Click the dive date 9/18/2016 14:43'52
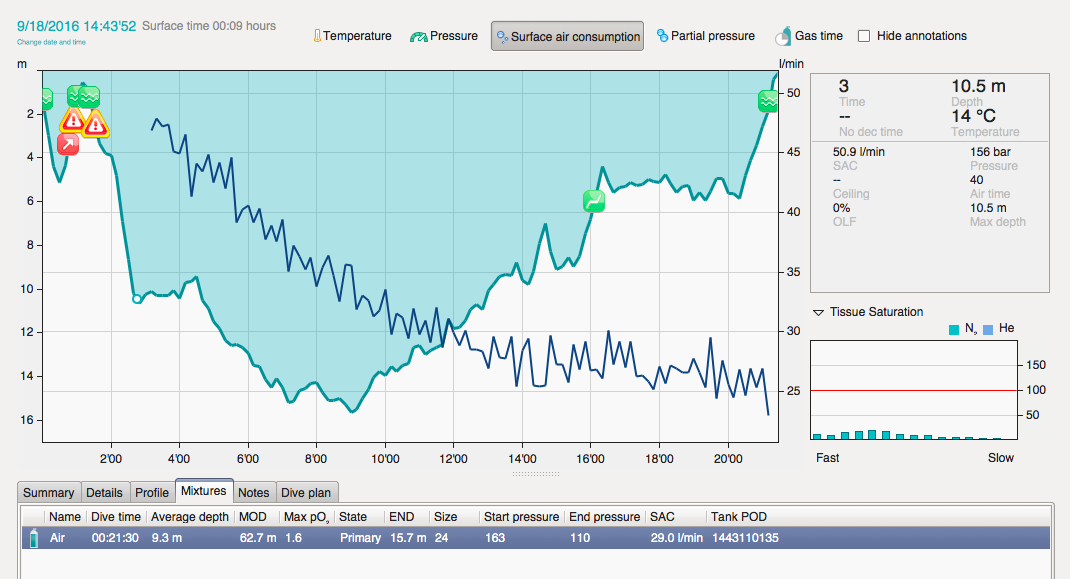1070x579 pixels. (x=76, y=26)
